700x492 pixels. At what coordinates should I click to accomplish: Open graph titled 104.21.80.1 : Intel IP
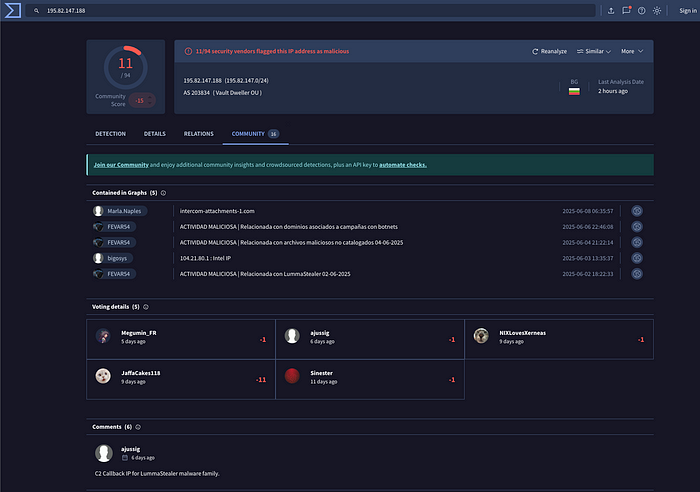[x=205, y=258]
